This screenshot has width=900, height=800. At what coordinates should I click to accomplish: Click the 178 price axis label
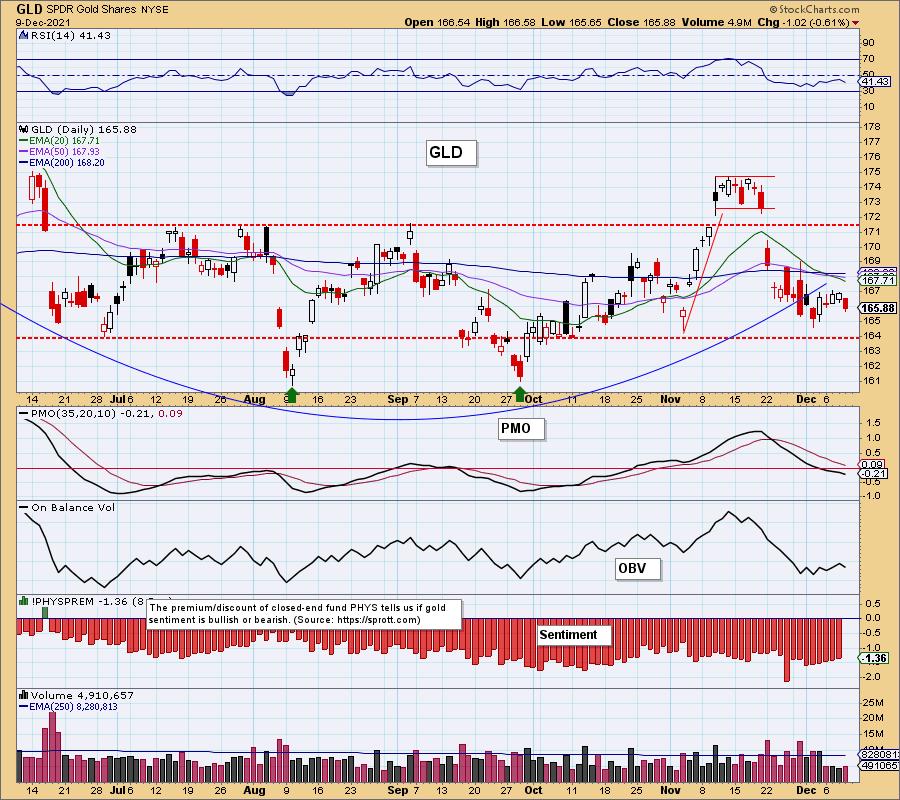pyautogui.click(x=872, y=126)
